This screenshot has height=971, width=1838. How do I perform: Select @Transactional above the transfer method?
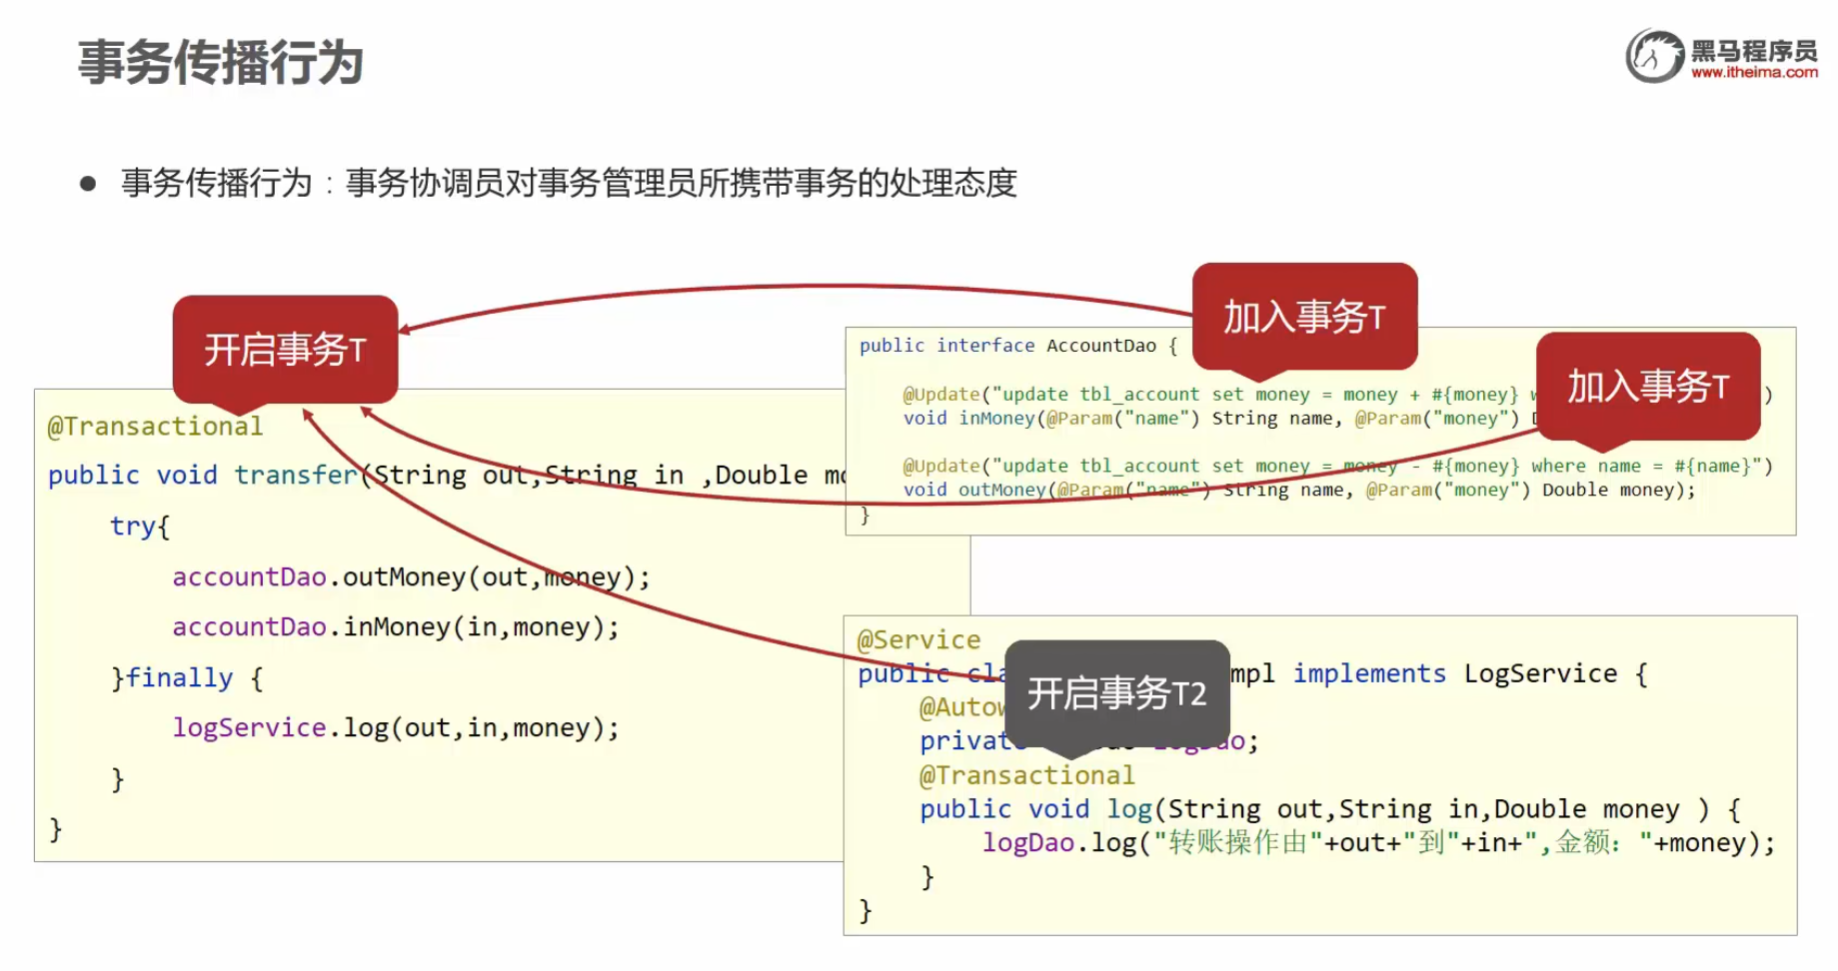155,426
